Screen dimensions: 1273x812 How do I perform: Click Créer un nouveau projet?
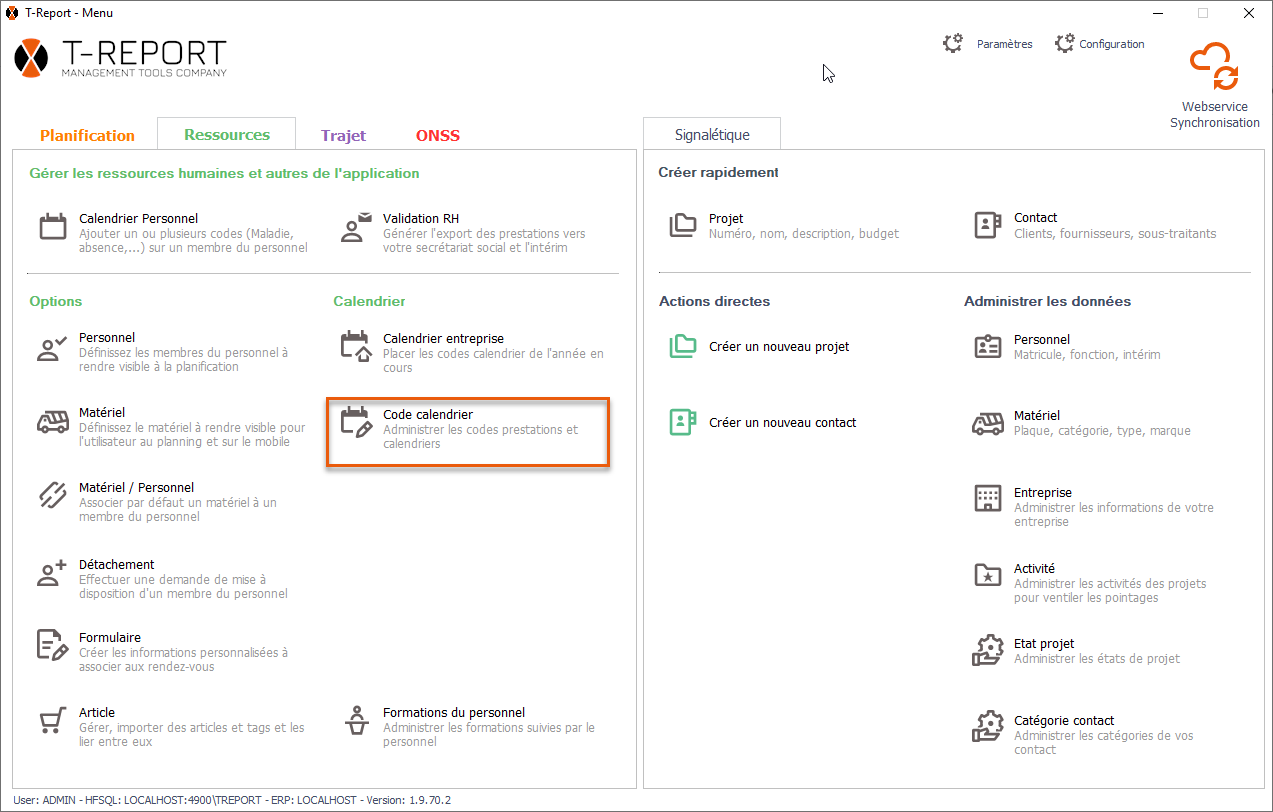point(778,347)
